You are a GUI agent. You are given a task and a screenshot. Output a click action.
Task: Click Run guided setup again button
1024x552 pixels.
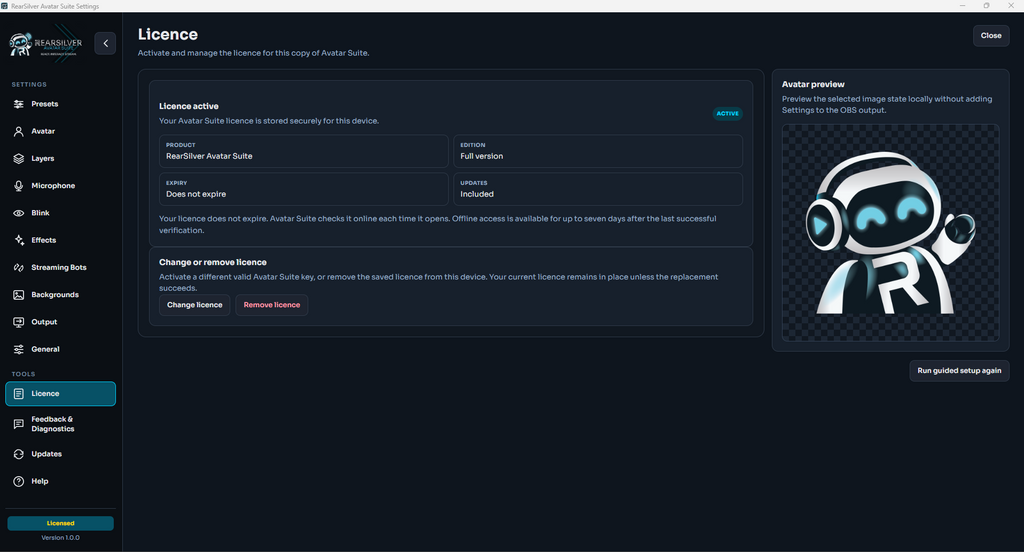959,371
